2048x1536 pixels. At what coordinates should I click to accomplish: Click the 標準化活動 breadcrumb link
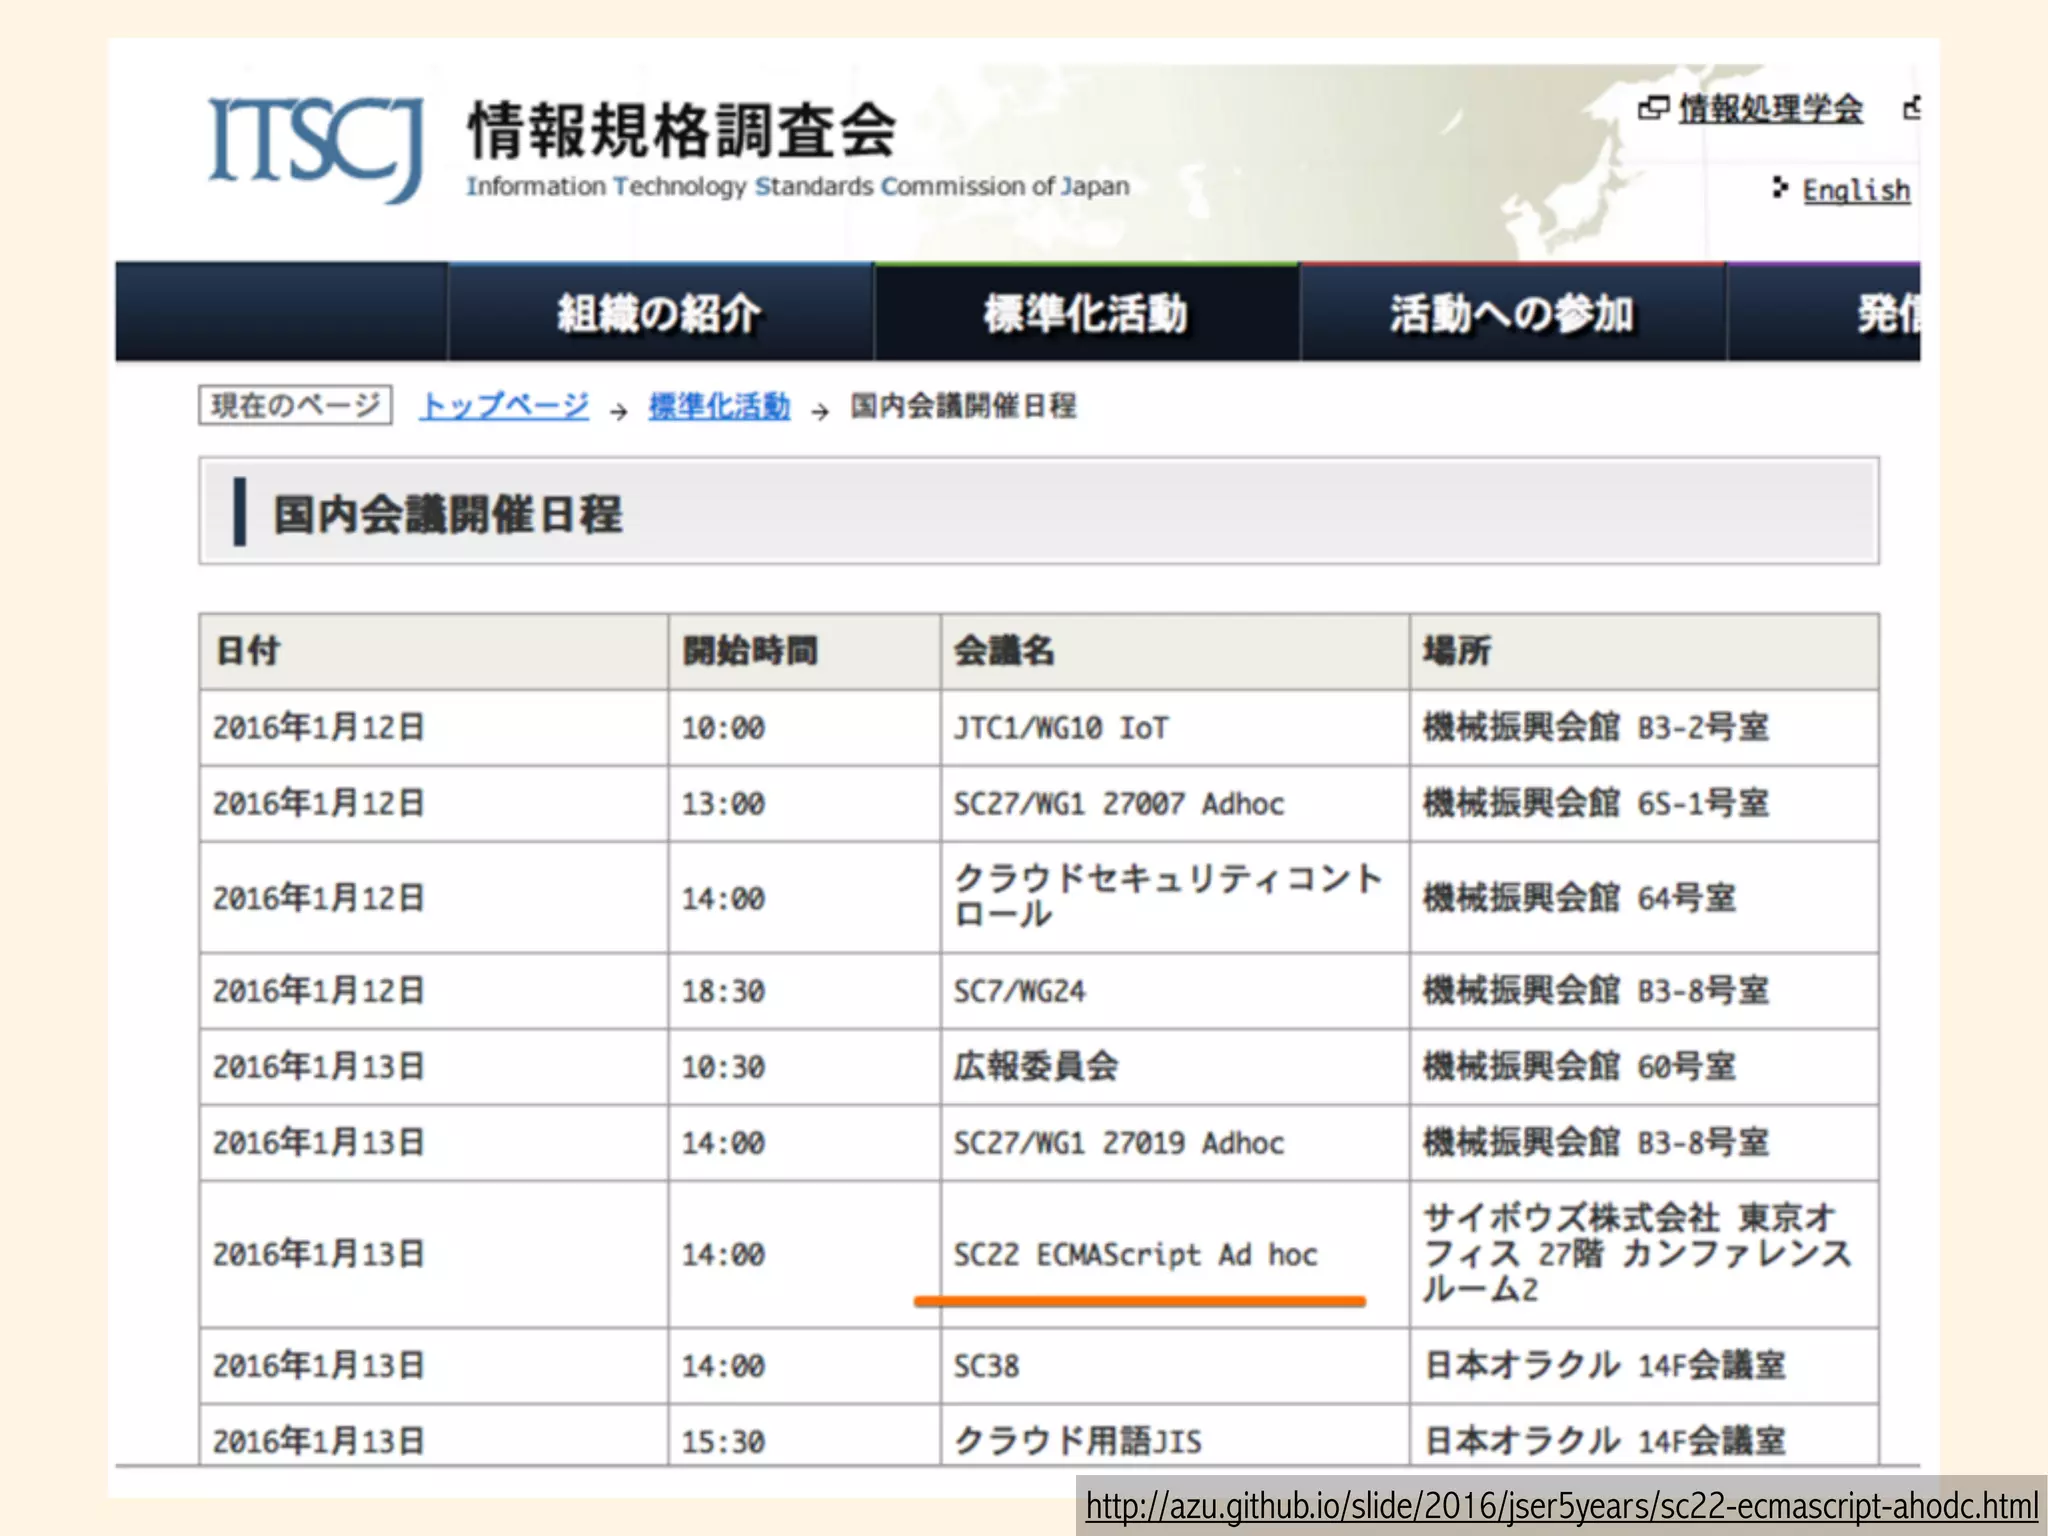point(719,406)
